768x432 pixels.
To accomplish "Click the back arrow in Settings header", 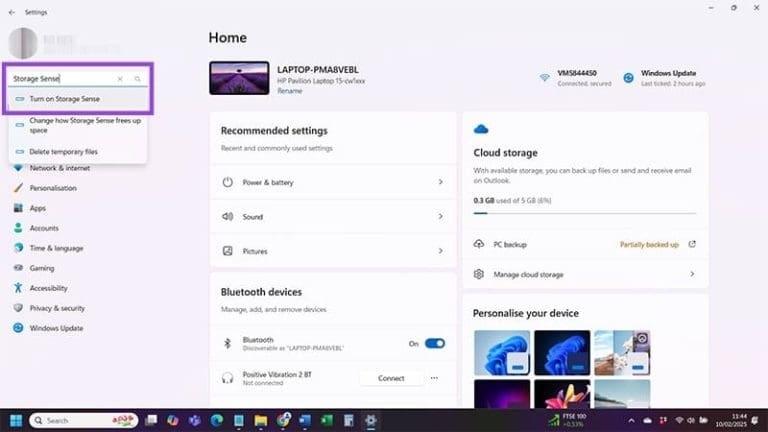I will coord(12,12).
